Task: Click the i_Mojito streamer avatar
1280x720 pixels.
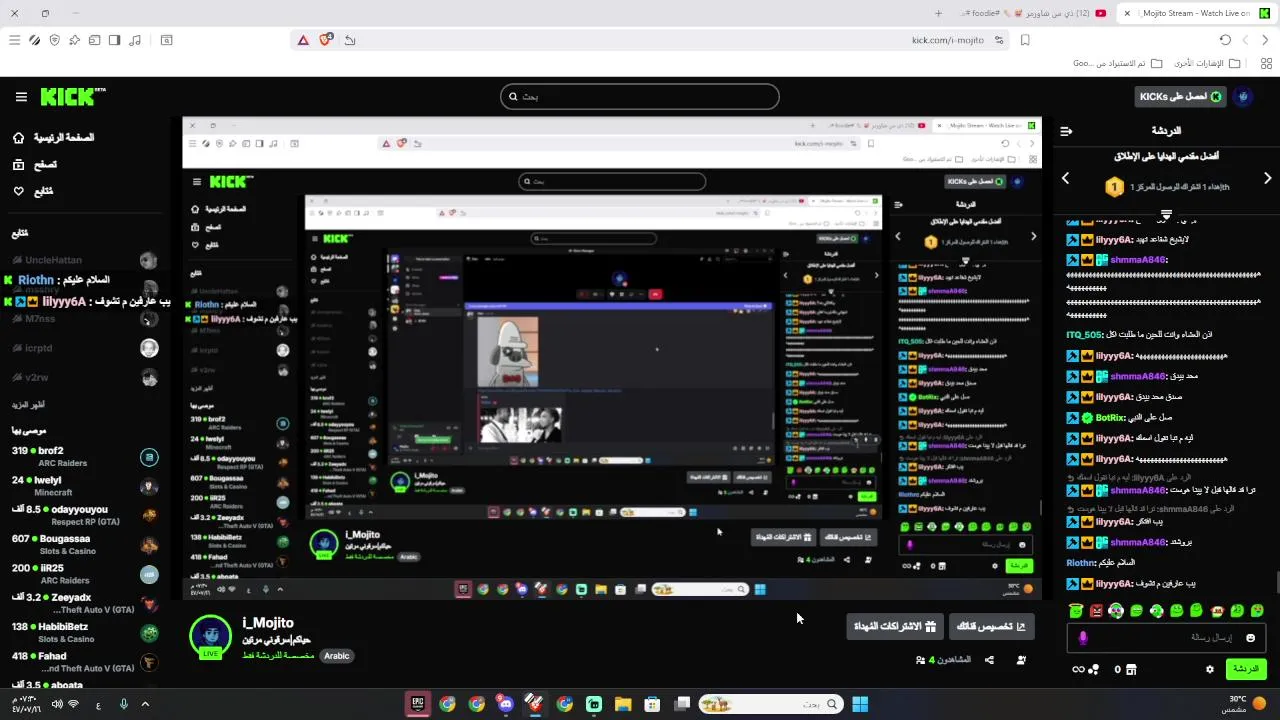Action: point(211,635)
